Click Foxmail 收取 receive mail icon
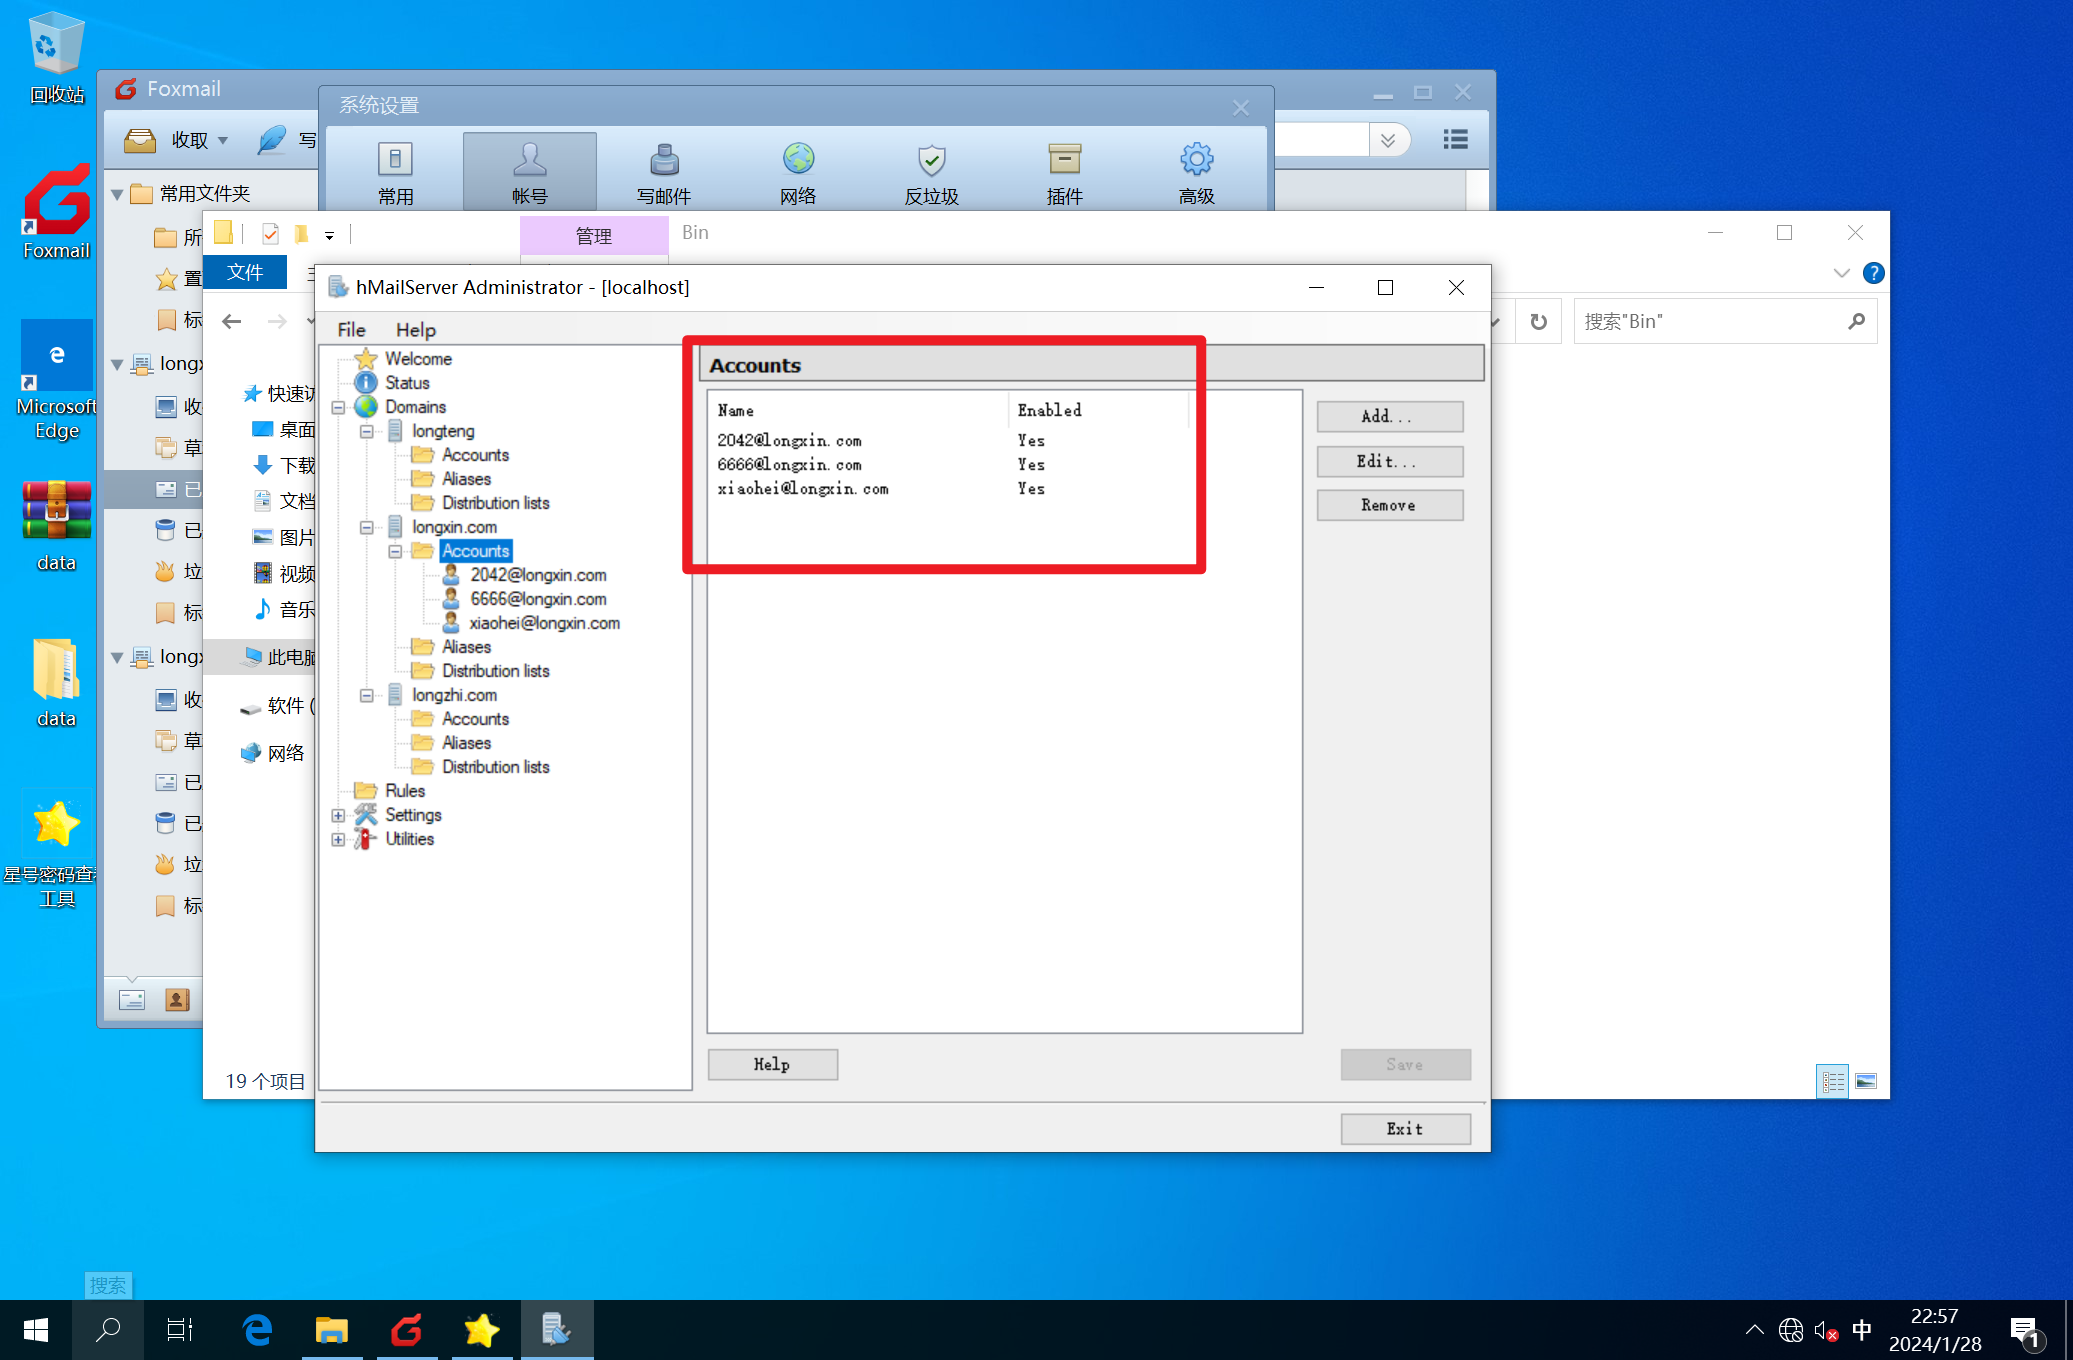This screenshot has width=2073, height=1360. 140,140
